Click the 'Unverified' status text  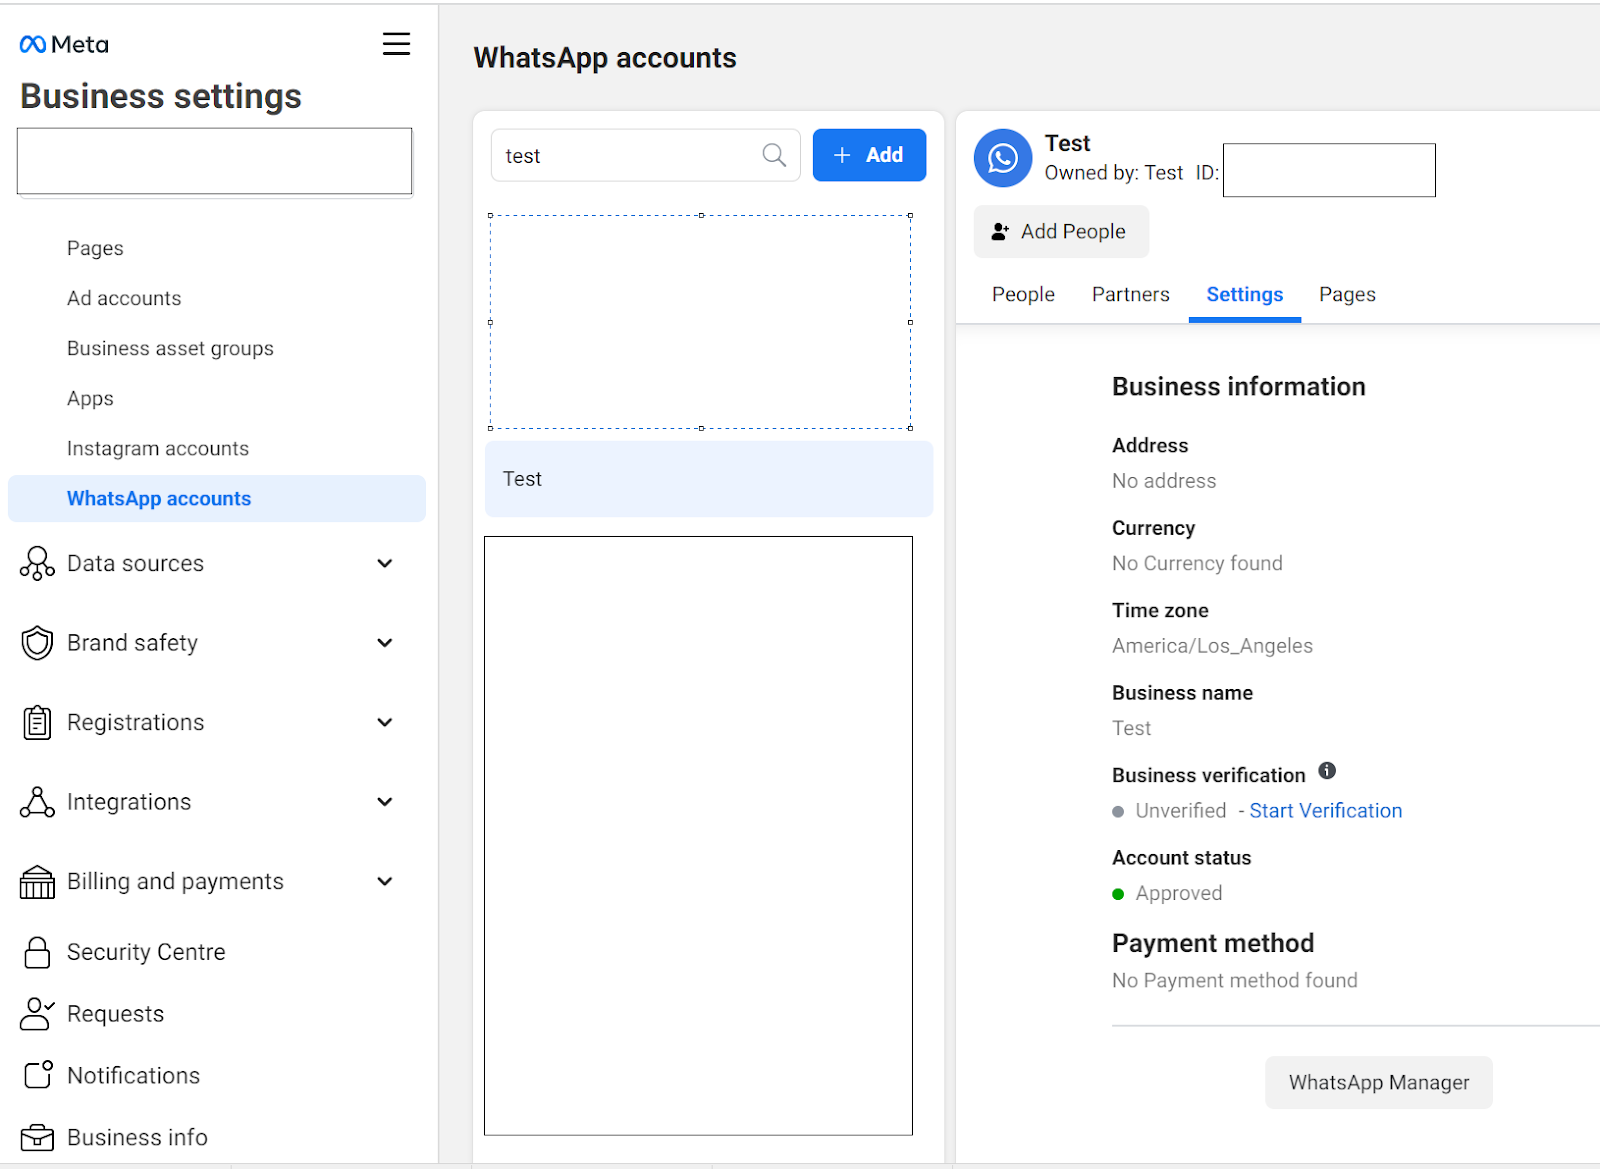coord(1181,811)
